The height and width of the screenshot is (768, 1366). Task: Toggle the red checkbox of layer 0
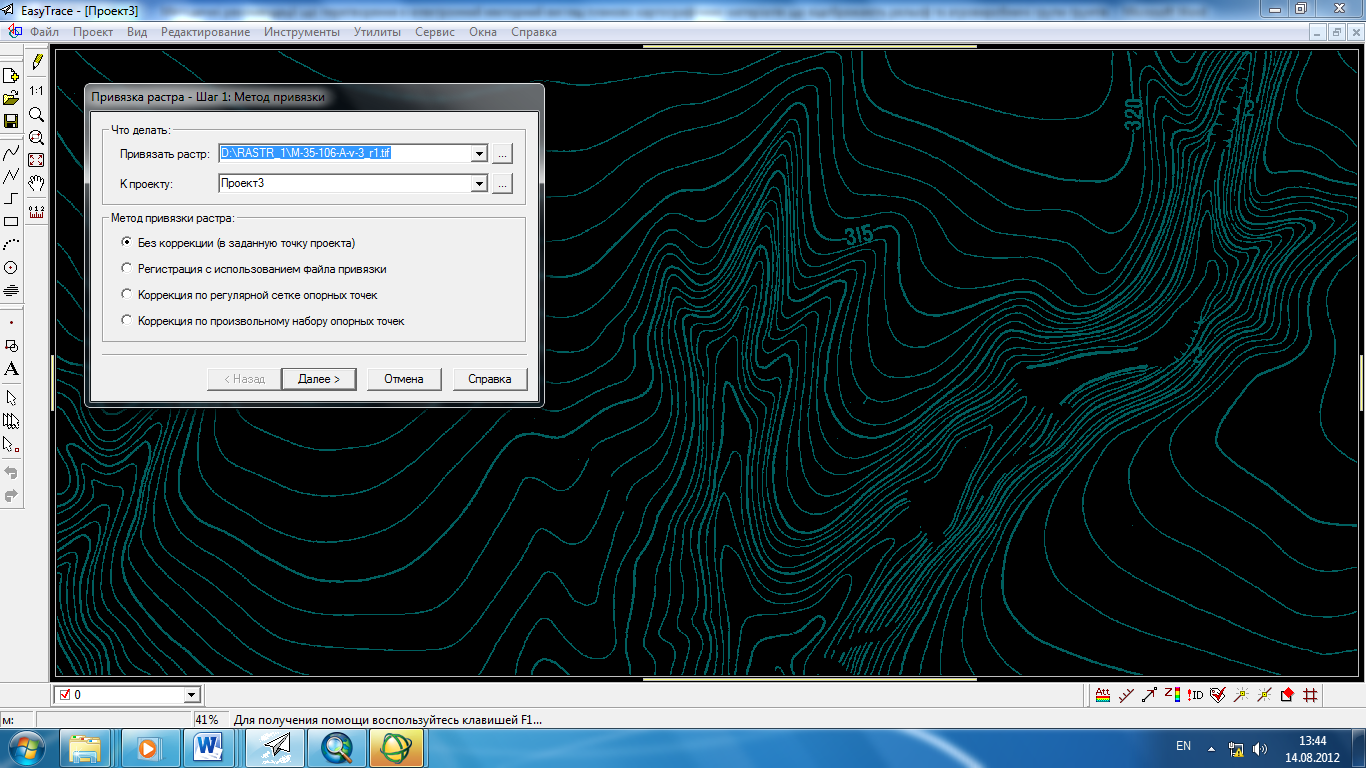pyautogui.click(x=65, y=695)
